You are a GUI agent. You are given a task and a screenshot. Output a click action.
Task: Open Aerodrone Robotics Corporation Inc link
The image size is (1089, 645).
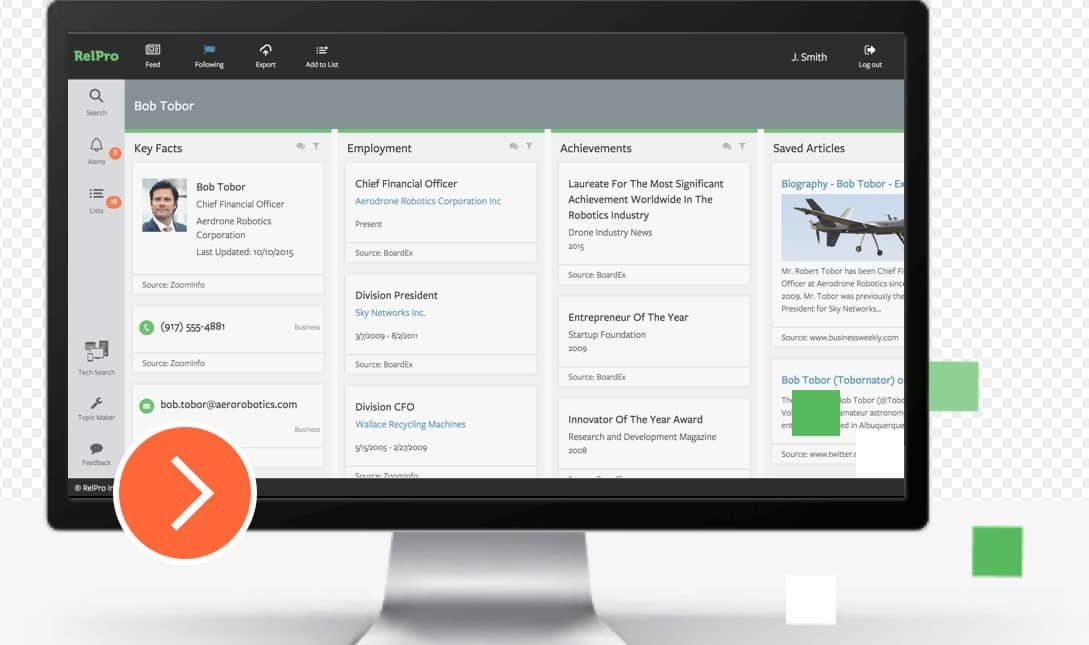click(x=428, y=202)
